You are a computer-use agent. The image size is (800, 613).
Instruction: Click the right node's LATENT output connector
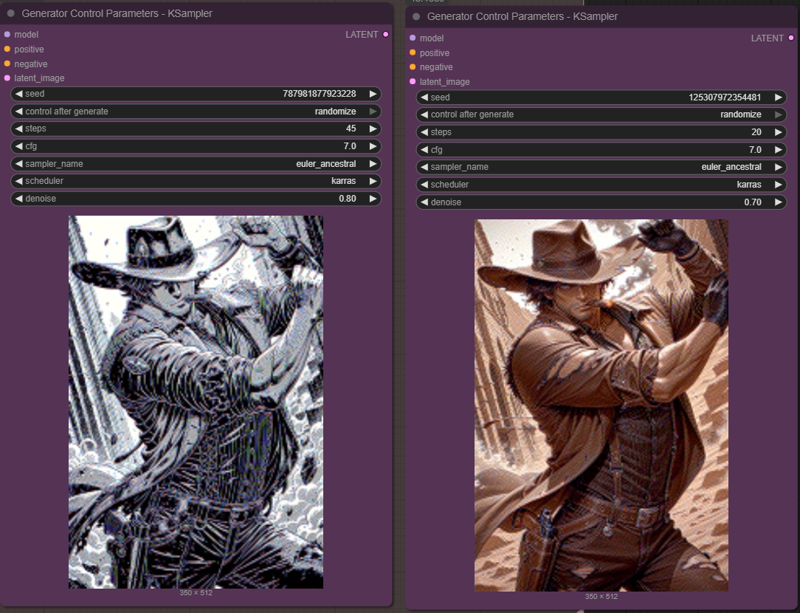click(791, 38)
